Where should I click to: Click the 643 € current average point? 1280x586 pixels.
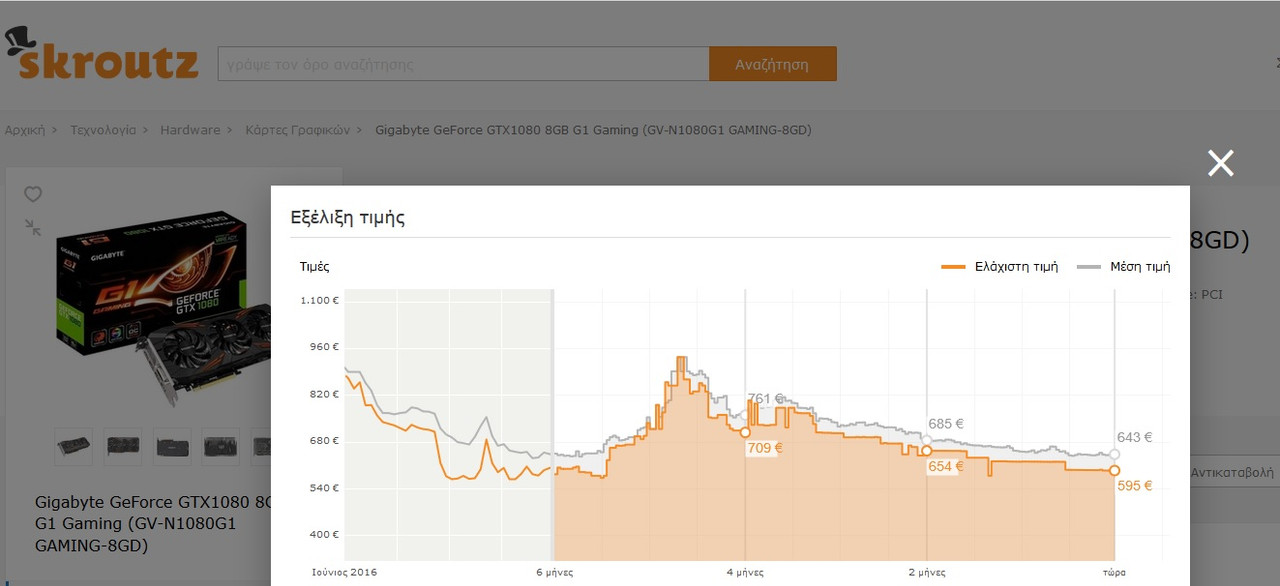click(x=1115, y=454)
